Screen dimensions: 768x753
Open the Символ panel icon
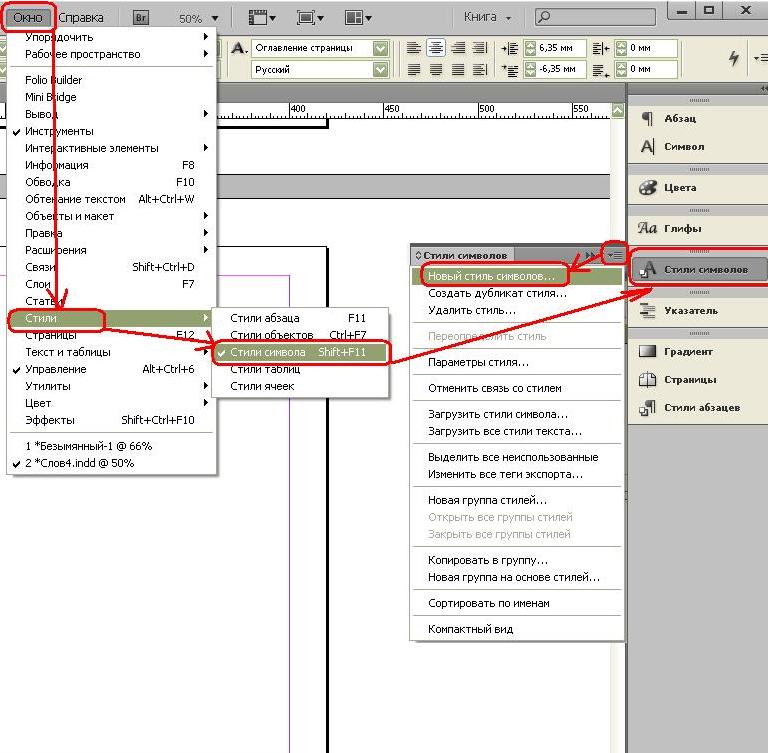coord(648,146)
